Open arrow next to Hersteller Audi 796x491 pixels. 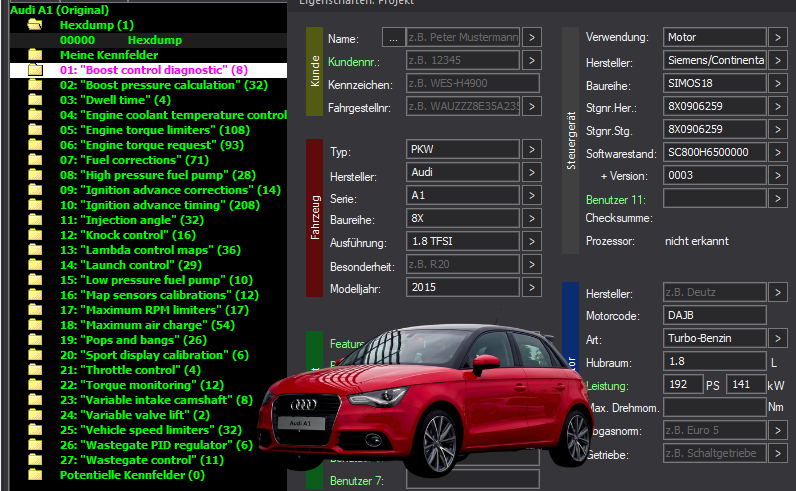tap(532, 172)
